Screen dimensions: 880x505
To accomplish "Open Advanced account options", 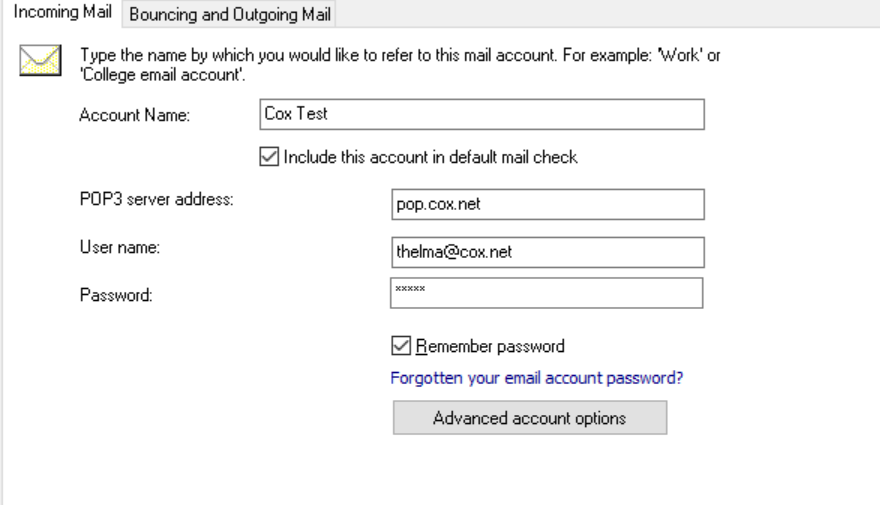I will point(530,417).
